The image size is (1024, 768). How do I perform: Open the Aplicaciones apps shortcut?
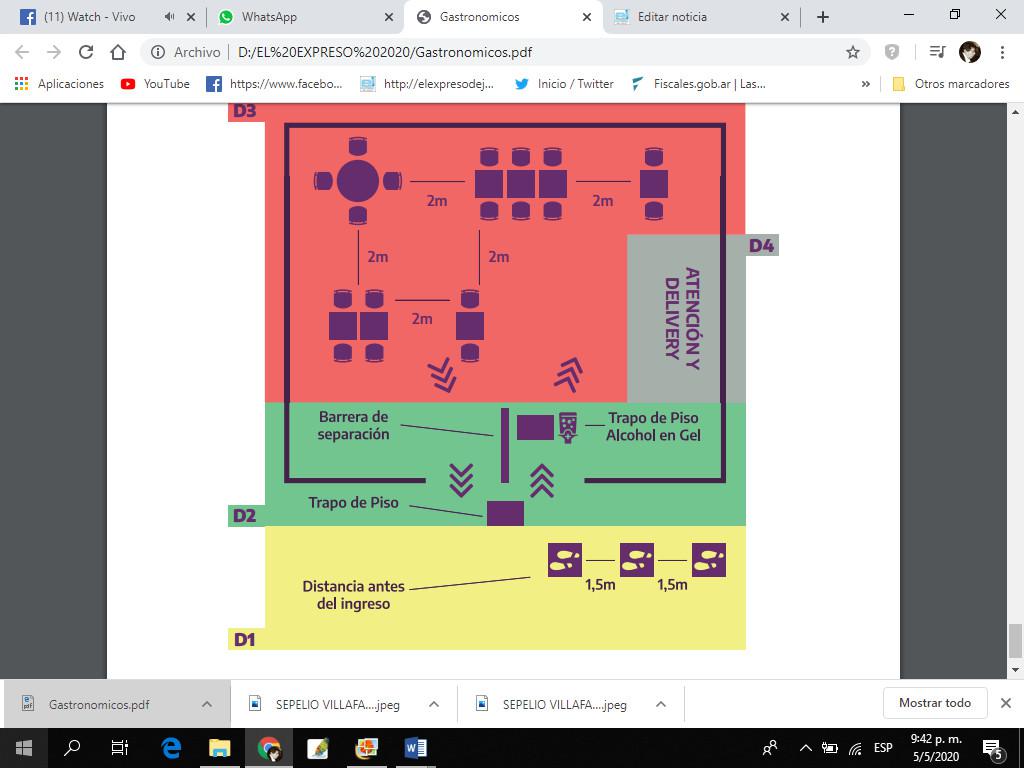60,84
